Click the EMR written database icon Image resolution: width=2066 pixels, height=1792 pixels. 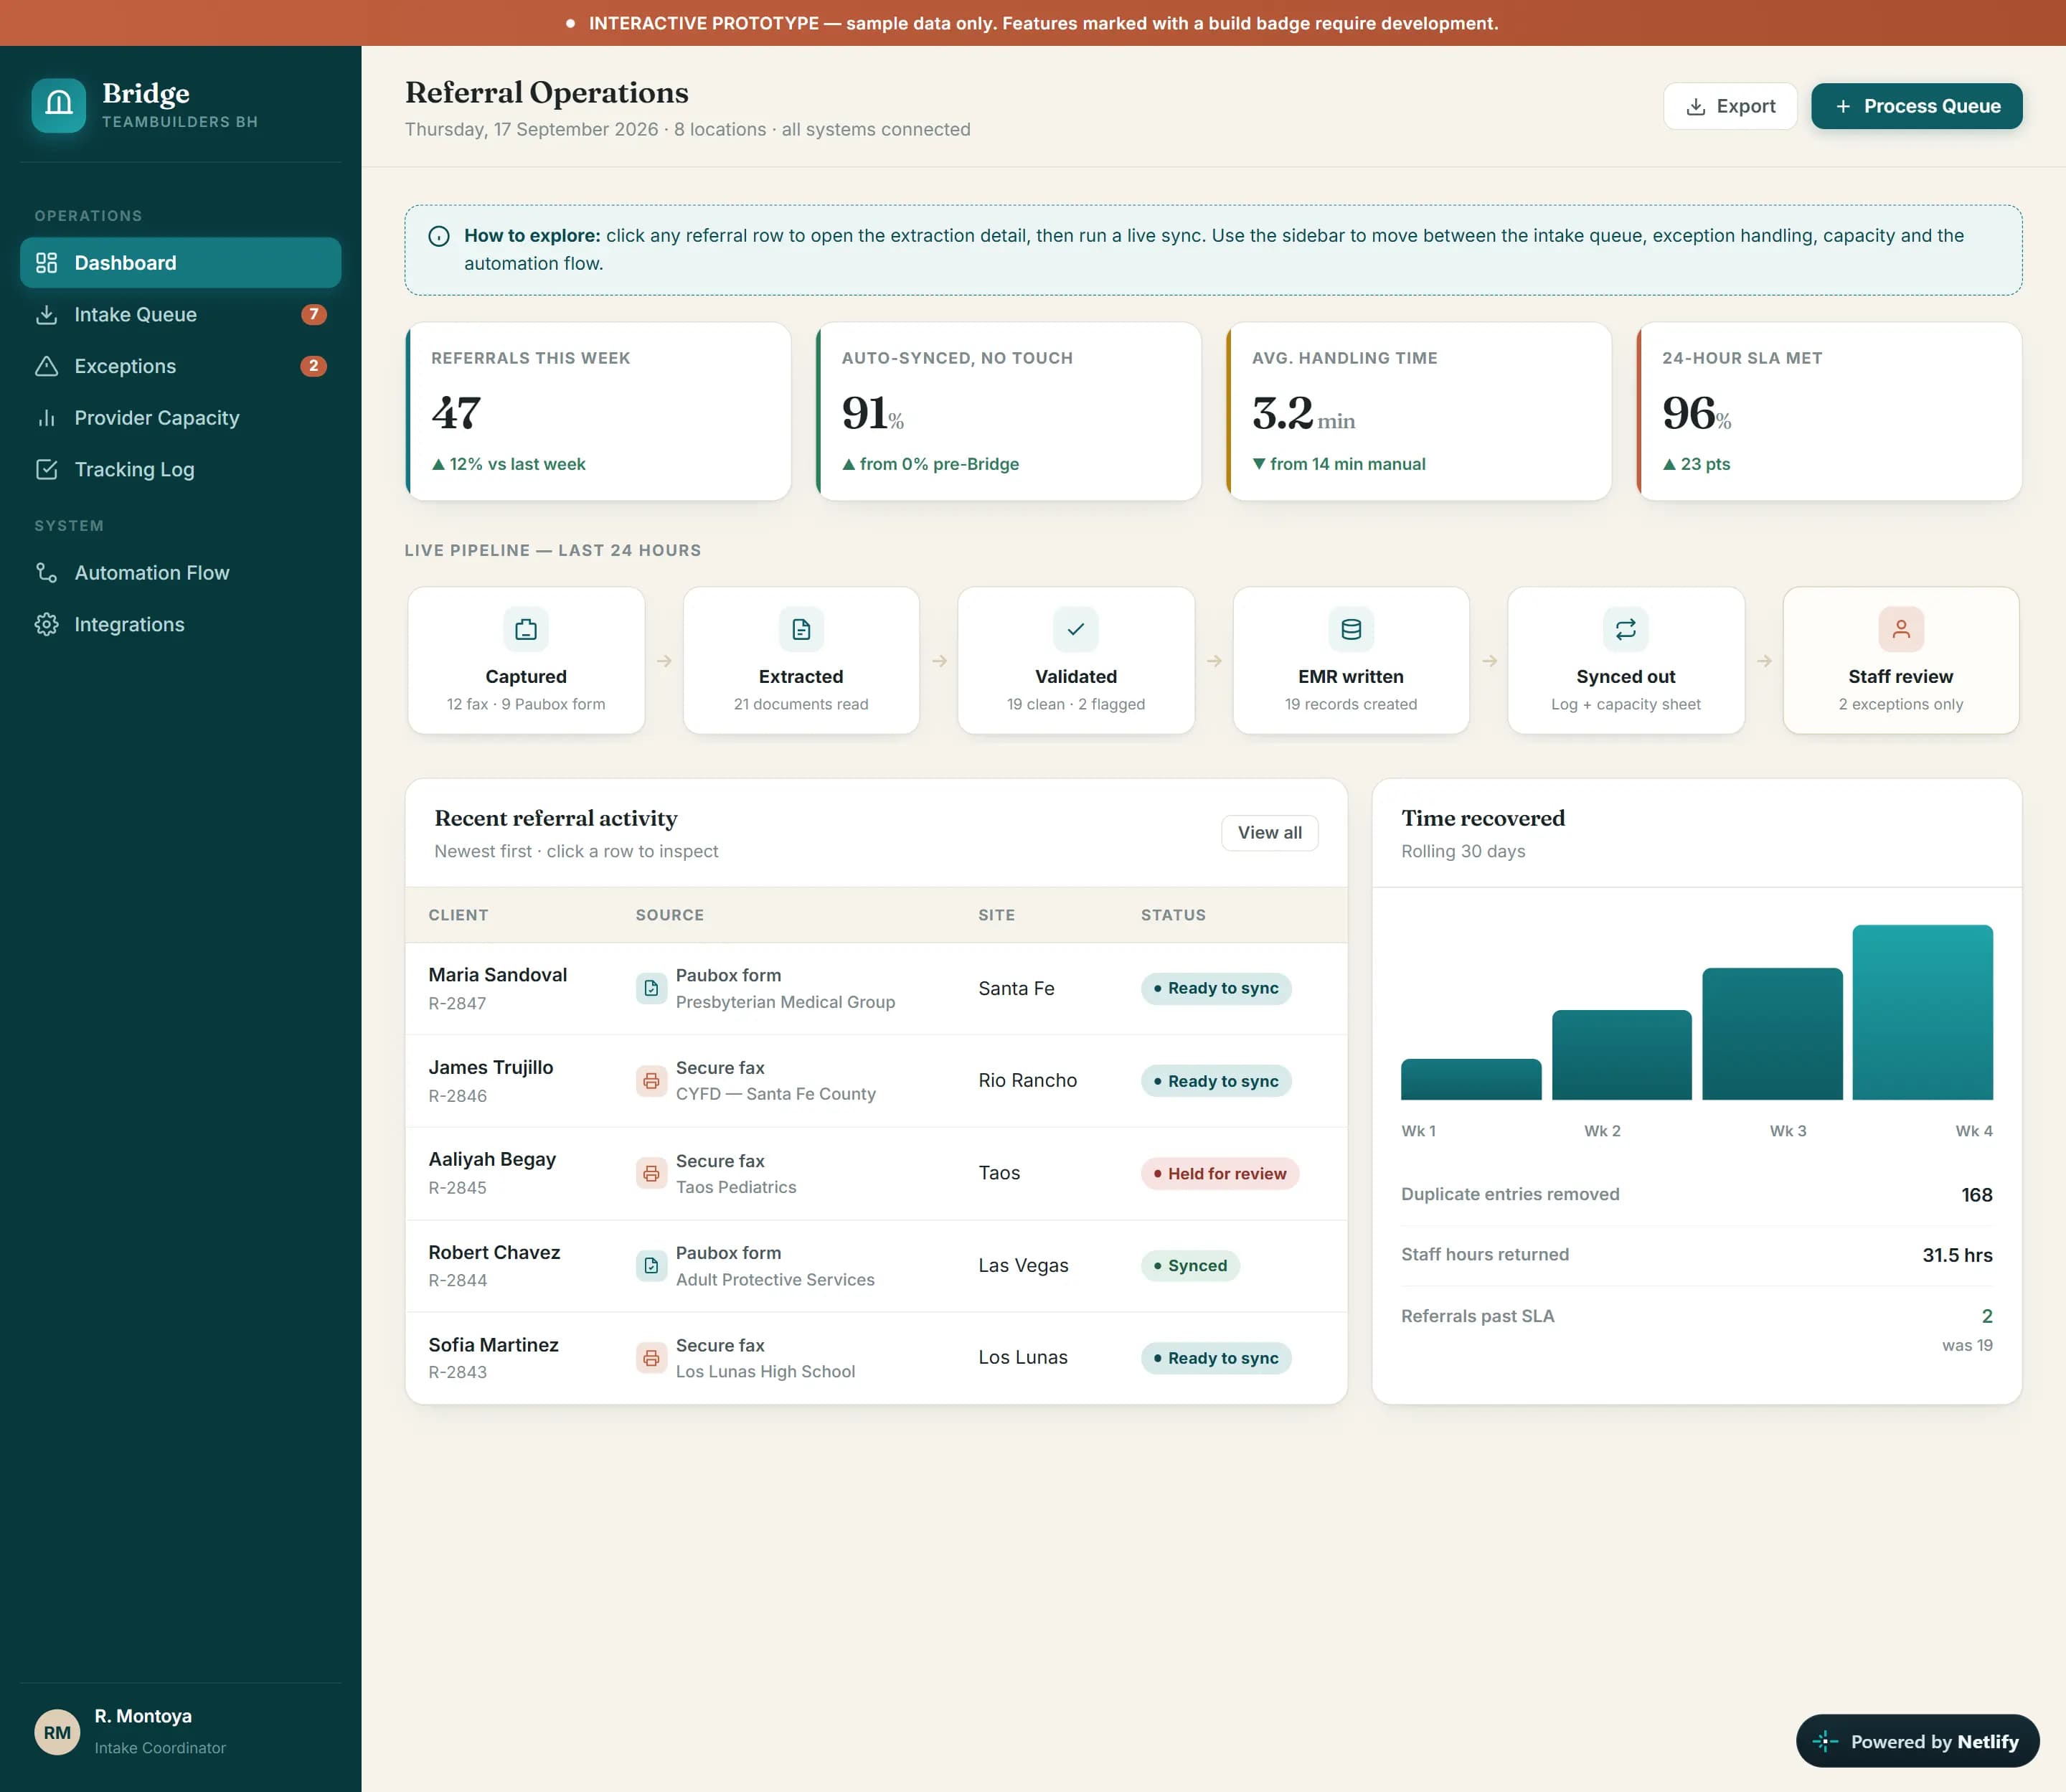click(x=1351, y=629)
